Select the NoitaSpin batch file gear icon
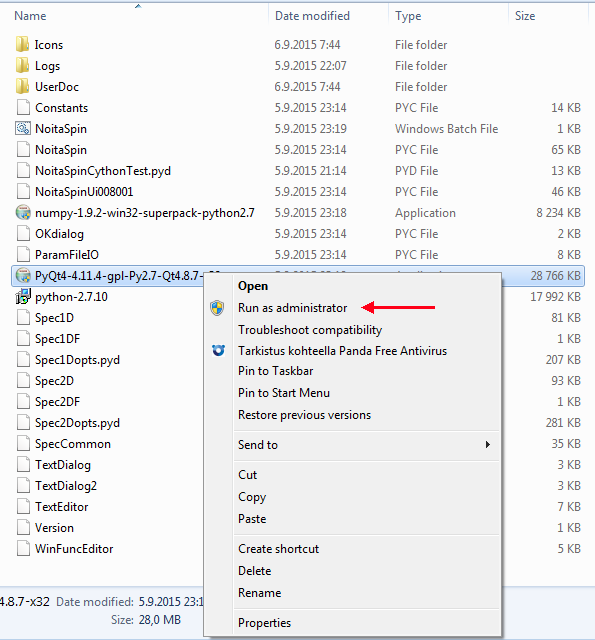This screenshot has width=595, height=640. click(x=23, y=129)
